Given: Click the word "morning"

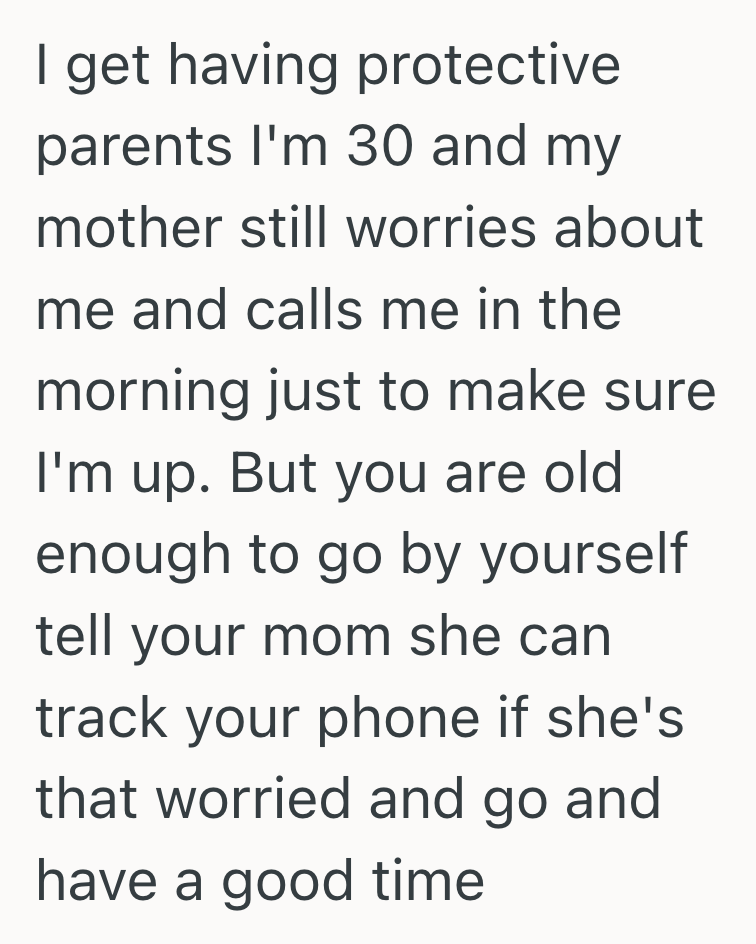Looking at the screenshot, I should tap(145, 394).
